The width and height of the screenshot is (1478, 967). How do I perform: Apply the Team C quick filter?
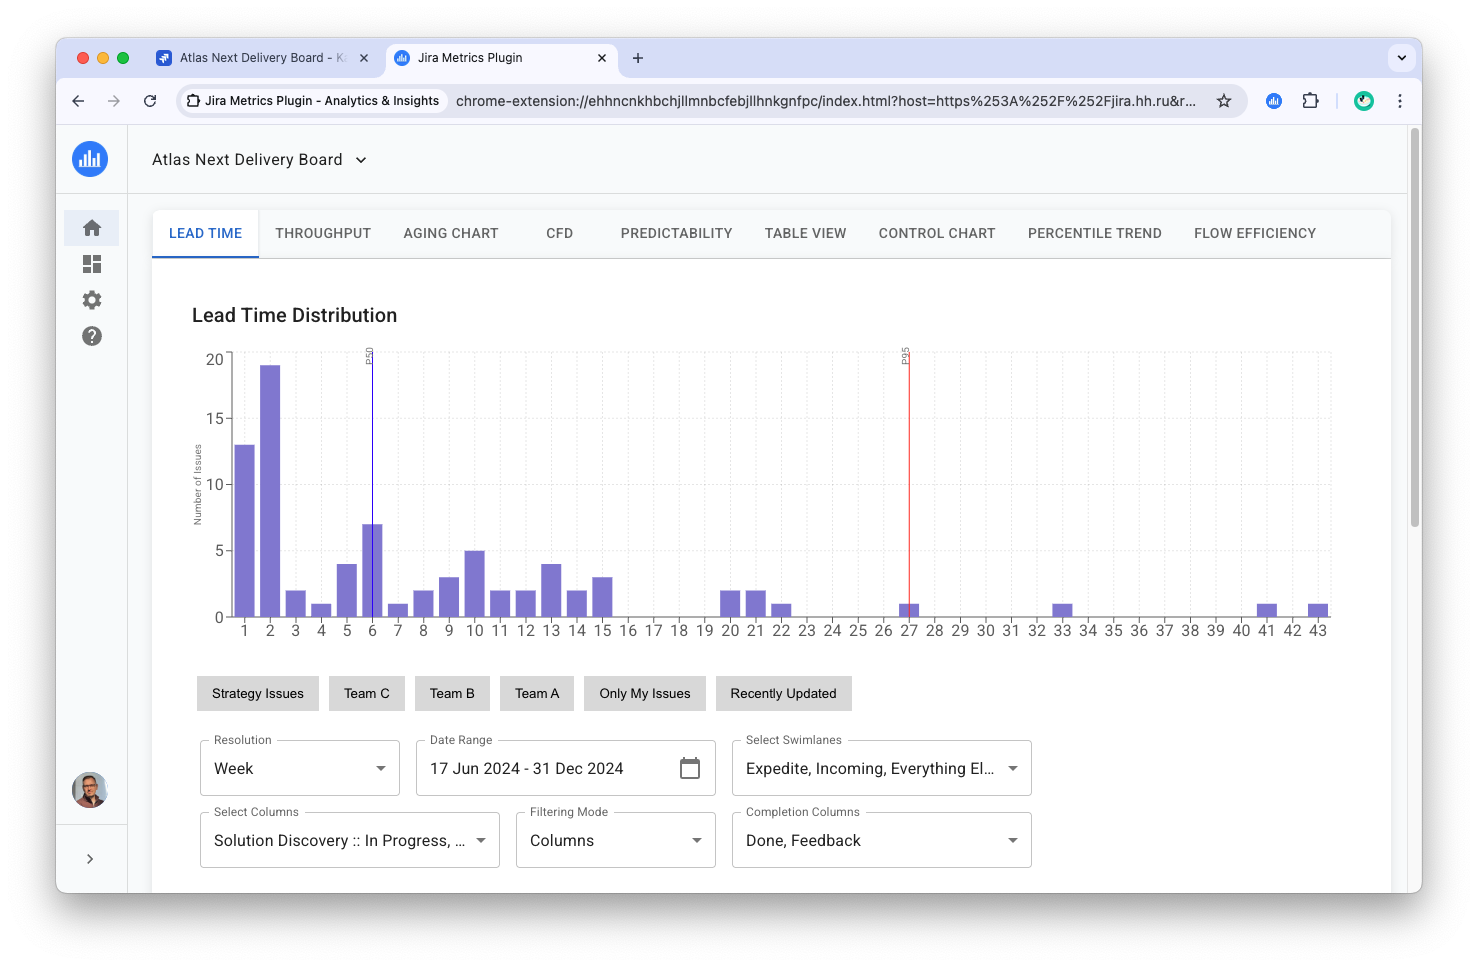pos(367,694)
